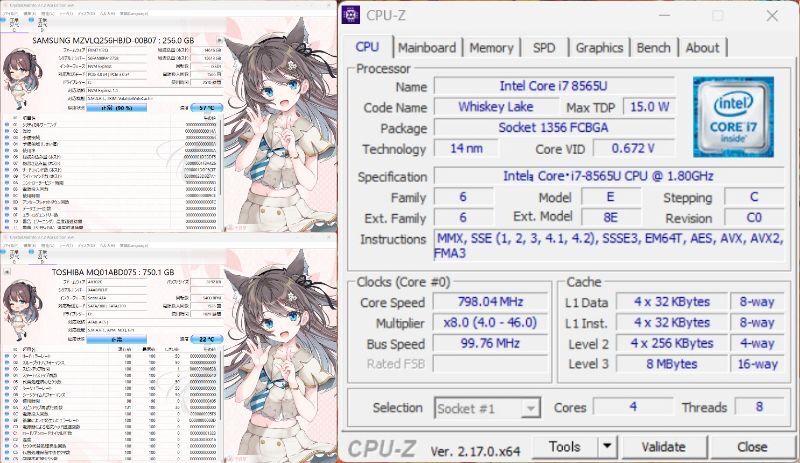Select second drive tab in Samsung window

pos(41,25)
